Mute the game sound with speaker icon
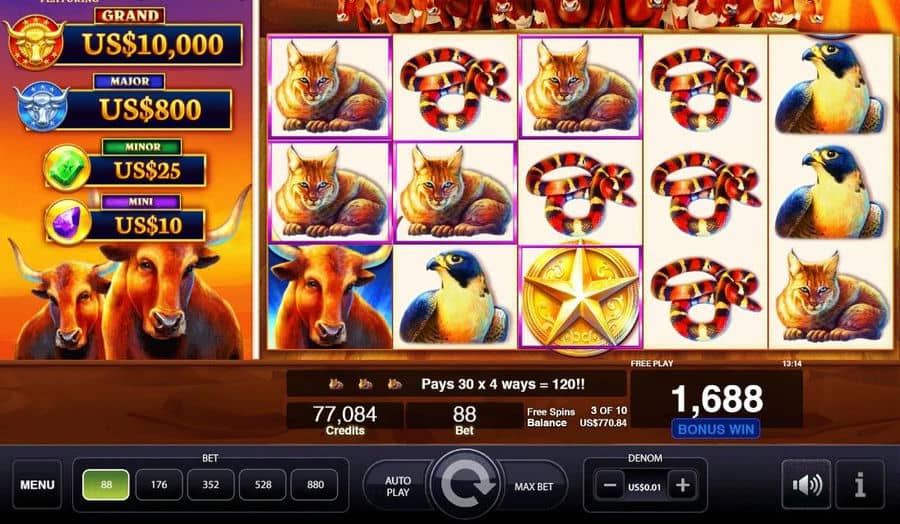 pyautogui.click(x=806, y=484)
